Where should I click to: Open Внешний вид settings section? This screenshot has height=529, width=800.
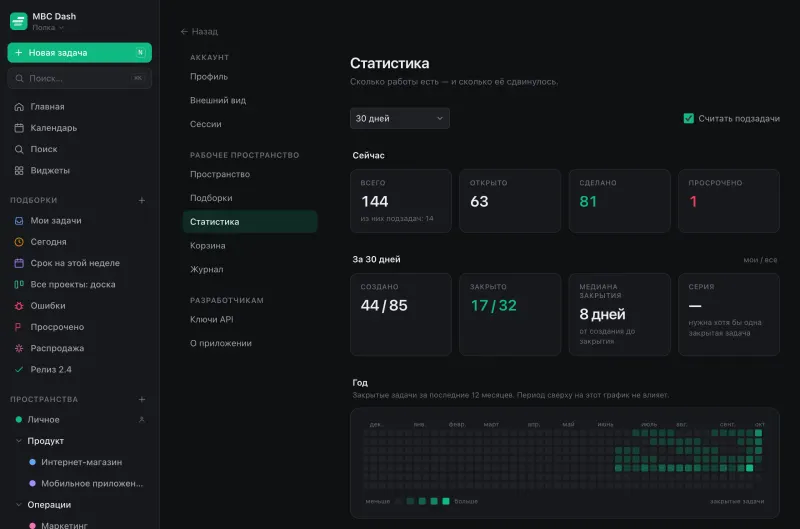[x=250, y=100]
